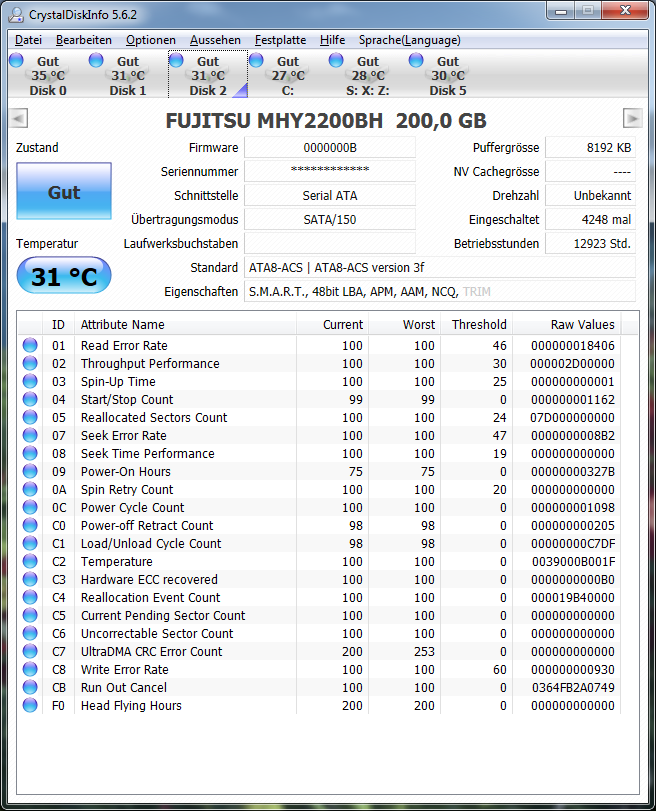Click the Eingeschaltet 4248 mal field
The width and height of the screenshot is (657, 811).
click(591, 219)
